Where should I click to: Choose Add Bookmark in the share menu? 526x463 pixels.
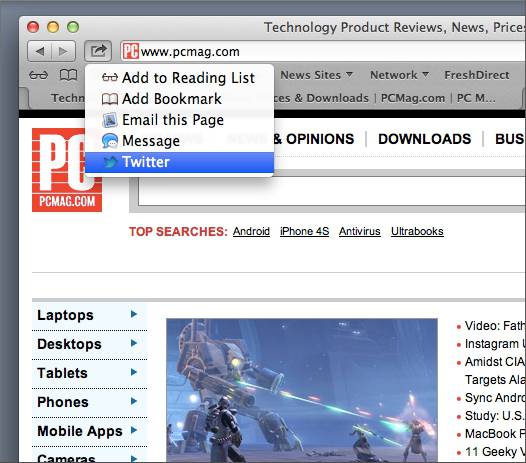coord(179,99)
